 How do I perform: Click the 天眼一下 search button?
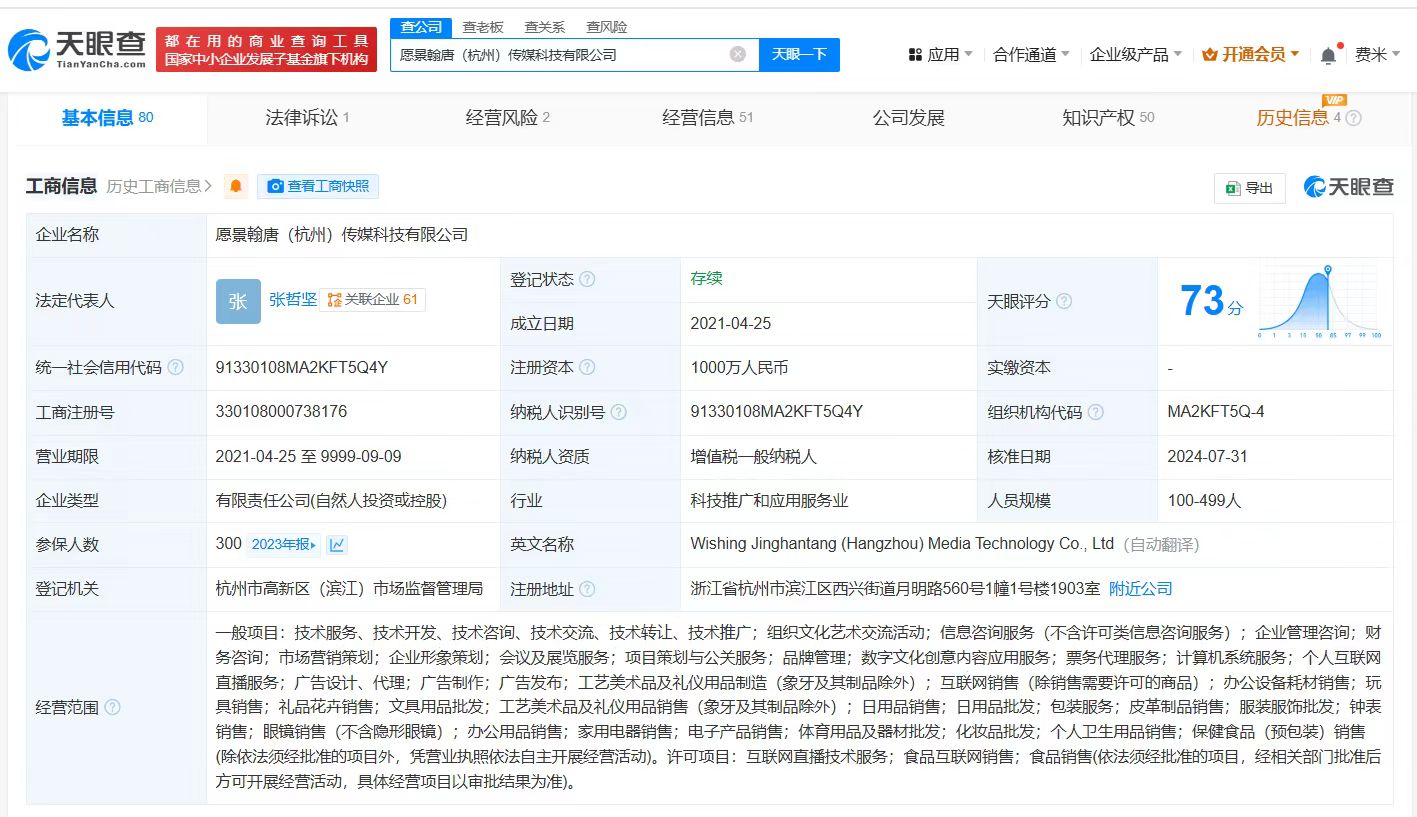coord(799,54)
